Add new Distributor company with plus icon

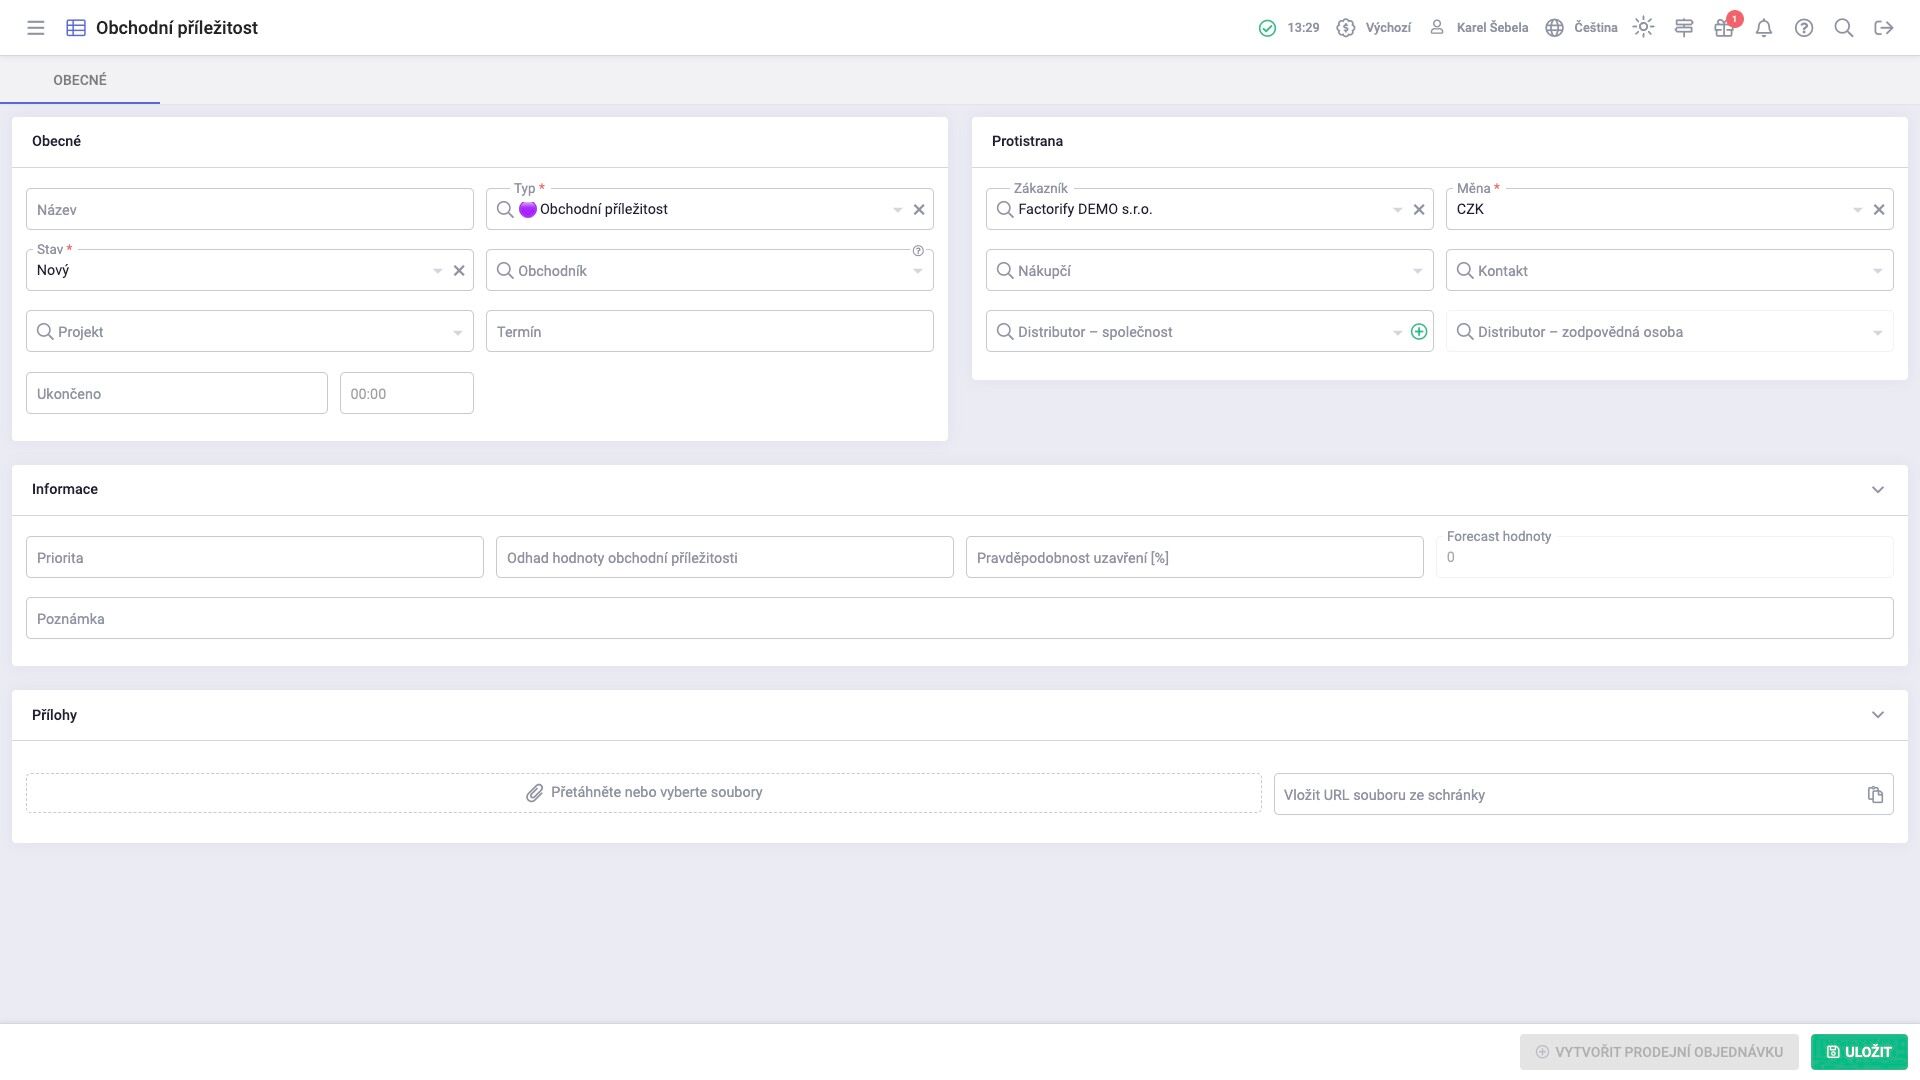(x=1418, y=332)
